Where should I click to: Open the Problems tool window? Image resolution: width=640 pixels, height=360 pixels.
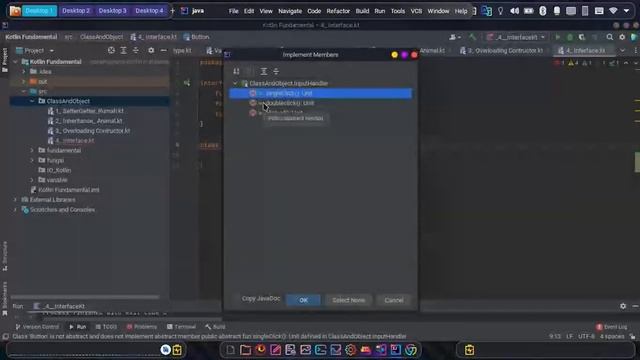tap(142, 327)
